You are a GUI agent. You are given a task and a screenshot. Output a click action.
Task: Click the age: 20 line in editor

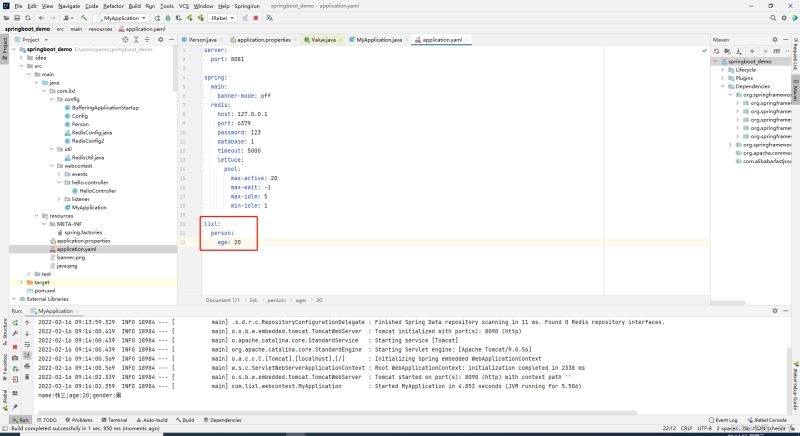pos(229,241)
